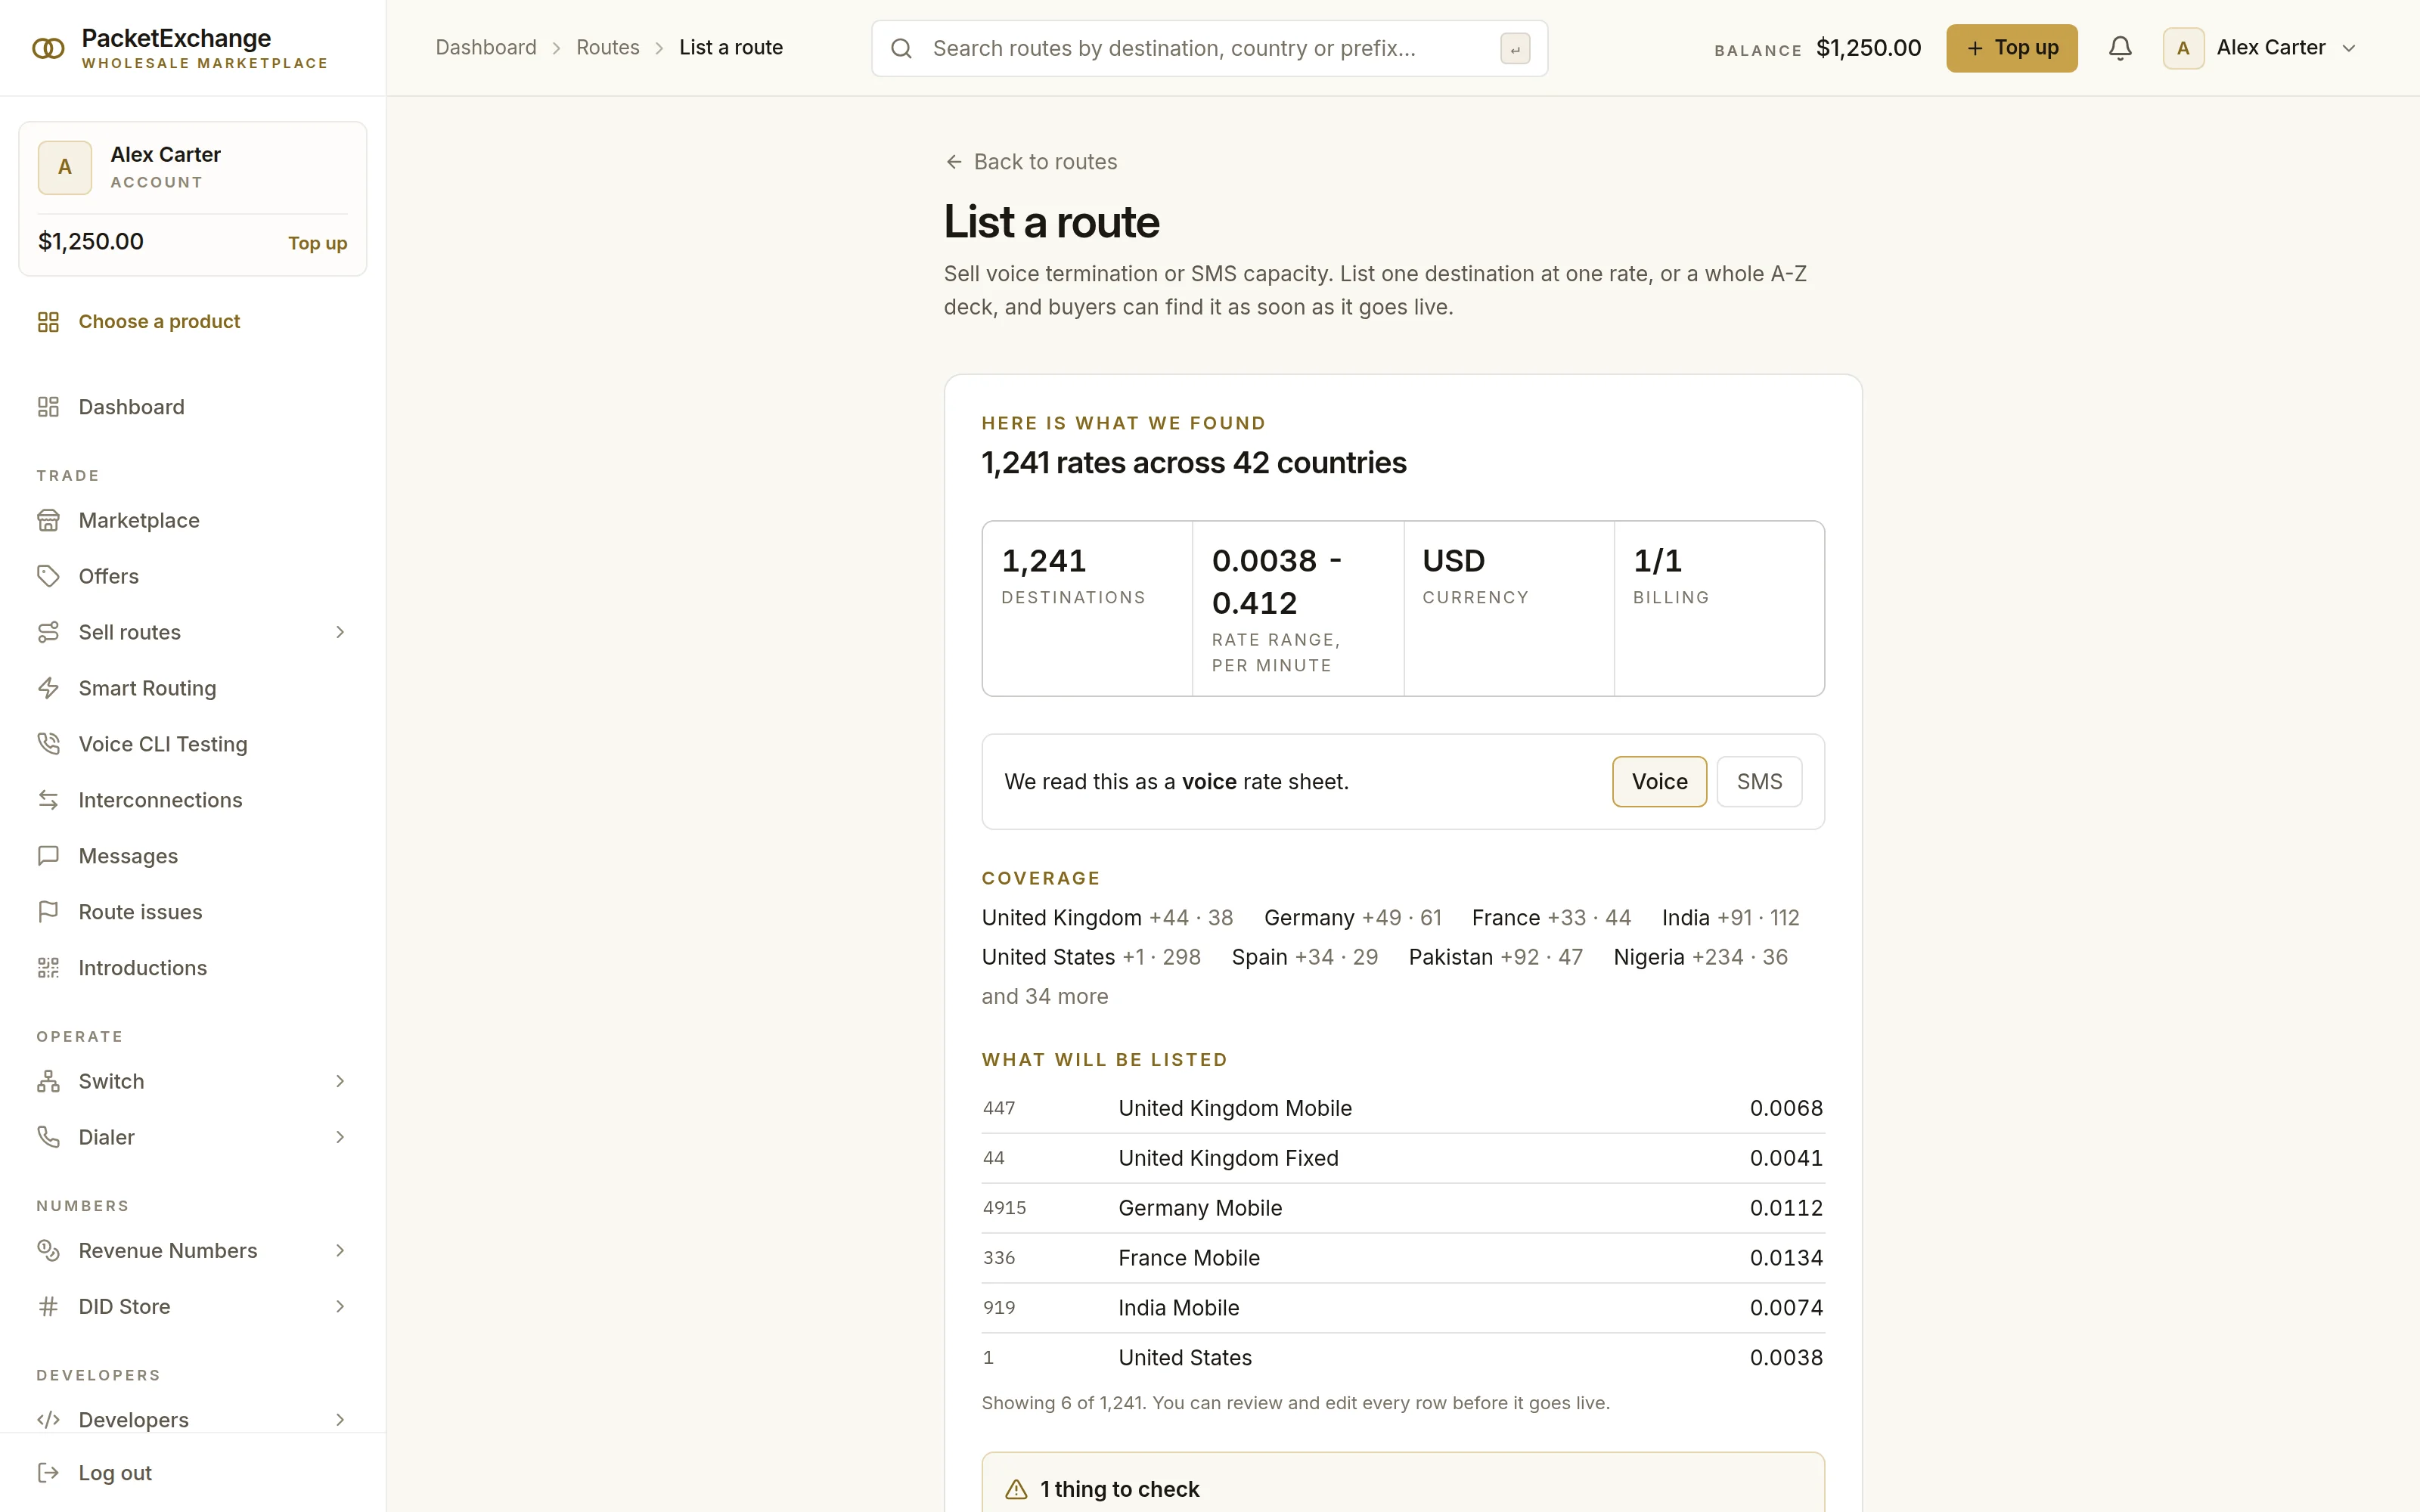Image resolution: width=2420 pixels, height=1512 pixels.
Task: Click the France Mobile row
Action: (x=1403, y=1258)
